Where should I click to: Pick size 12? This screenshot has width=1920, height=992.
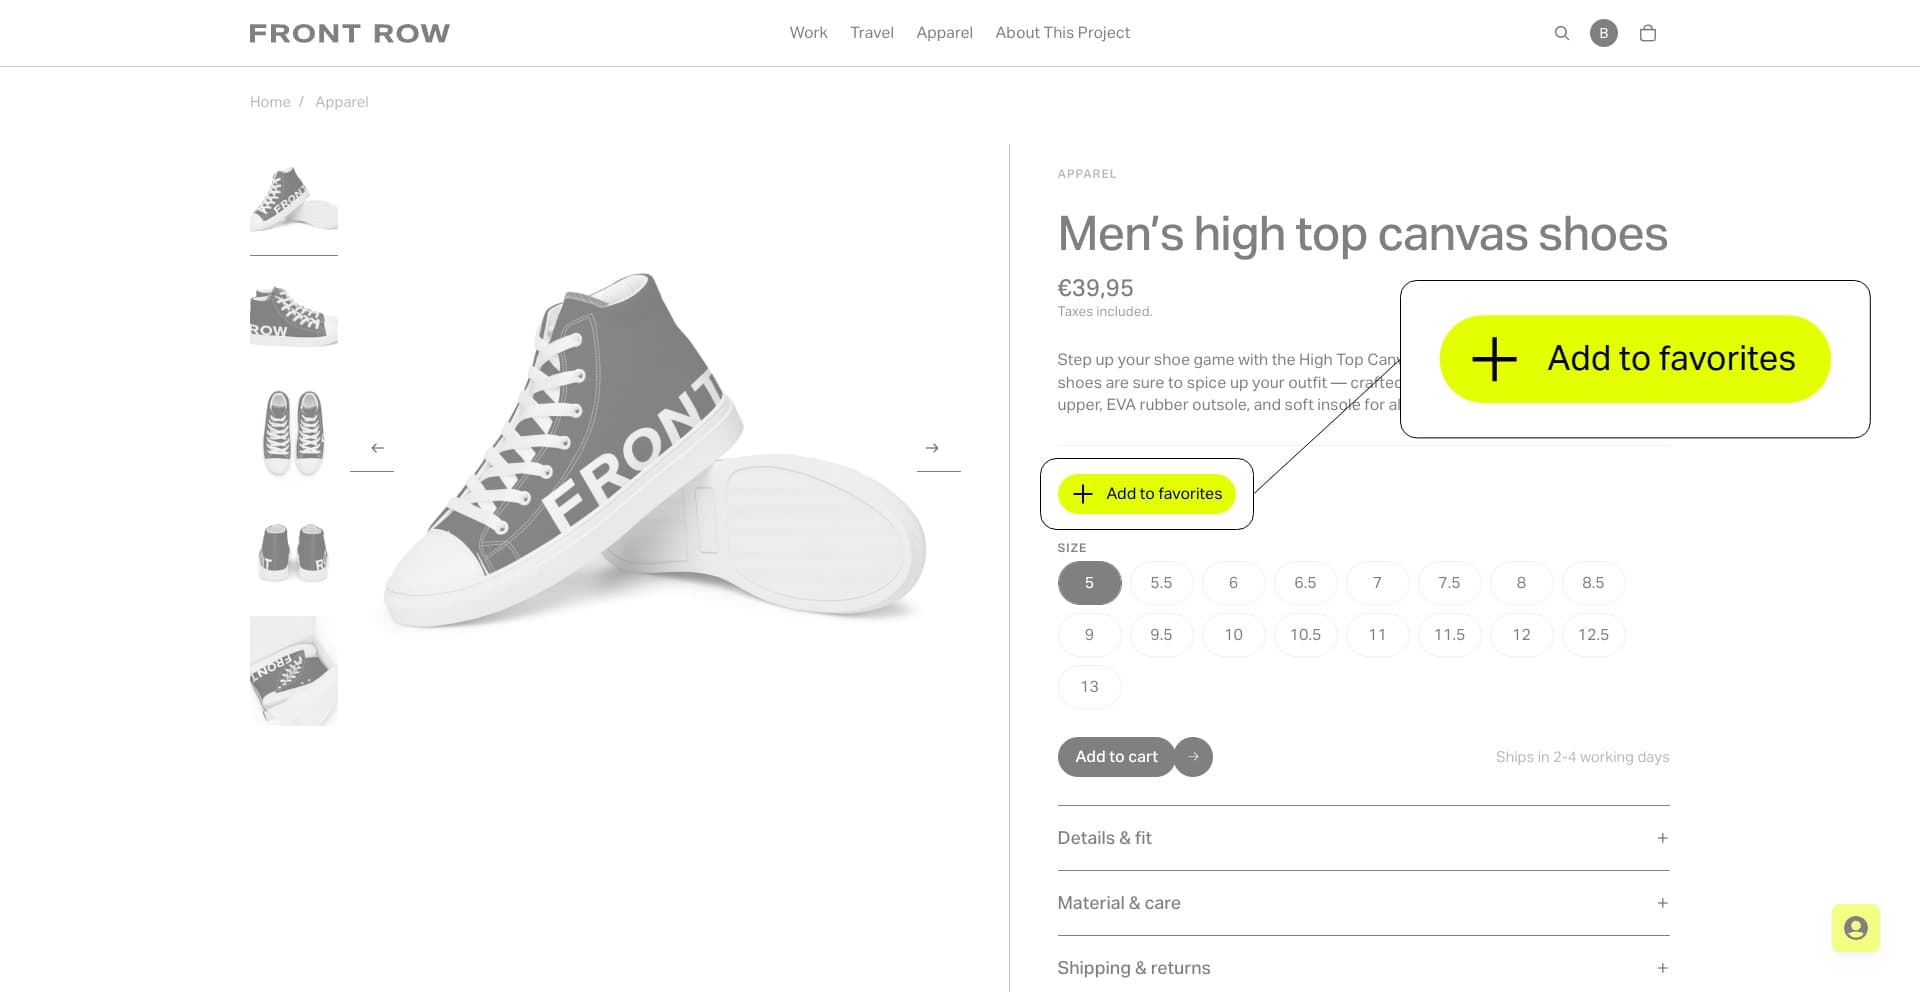tap(1521, 635)
